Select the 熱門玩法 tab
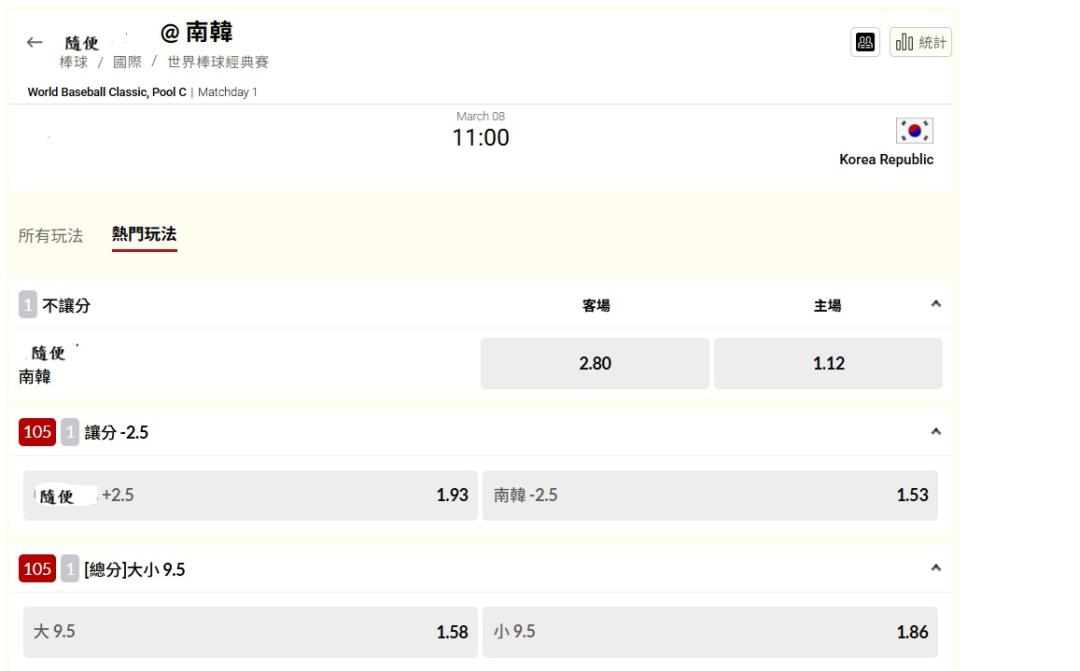Screen dimensions: 1080x671 tap(144, 235)
